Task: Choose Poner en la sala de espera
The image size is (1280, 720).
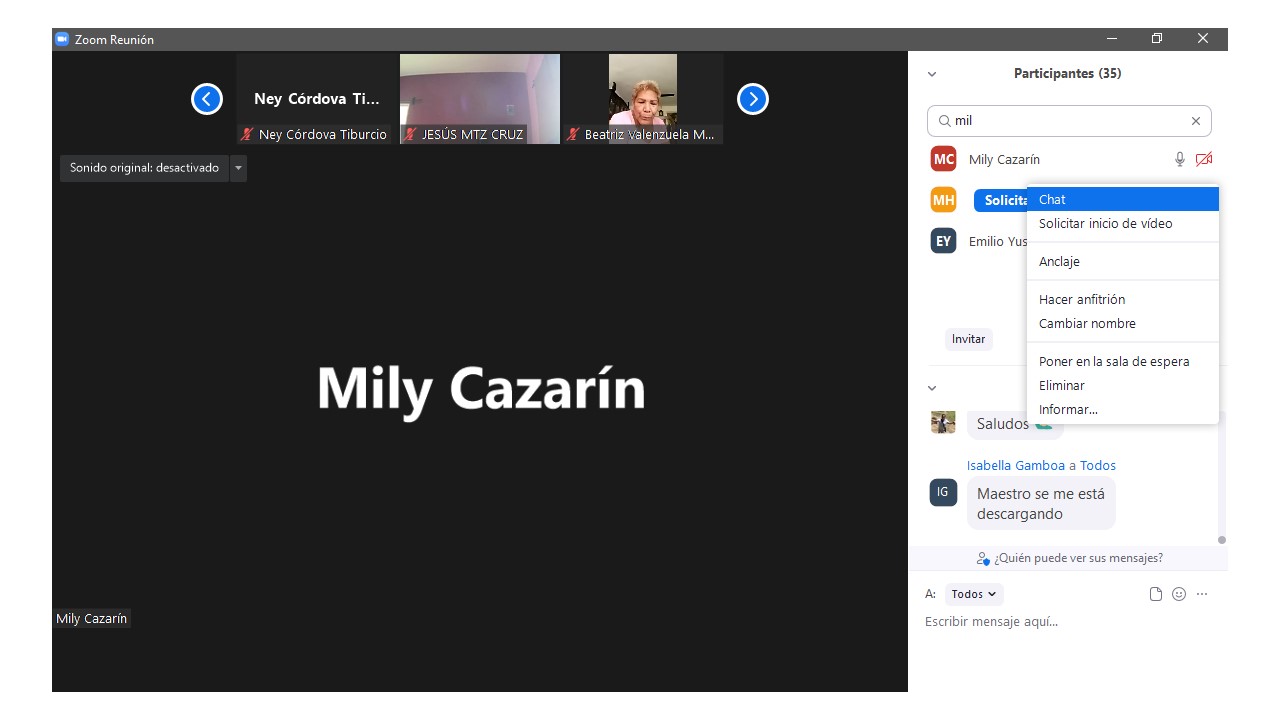Action: (1123, 361)
